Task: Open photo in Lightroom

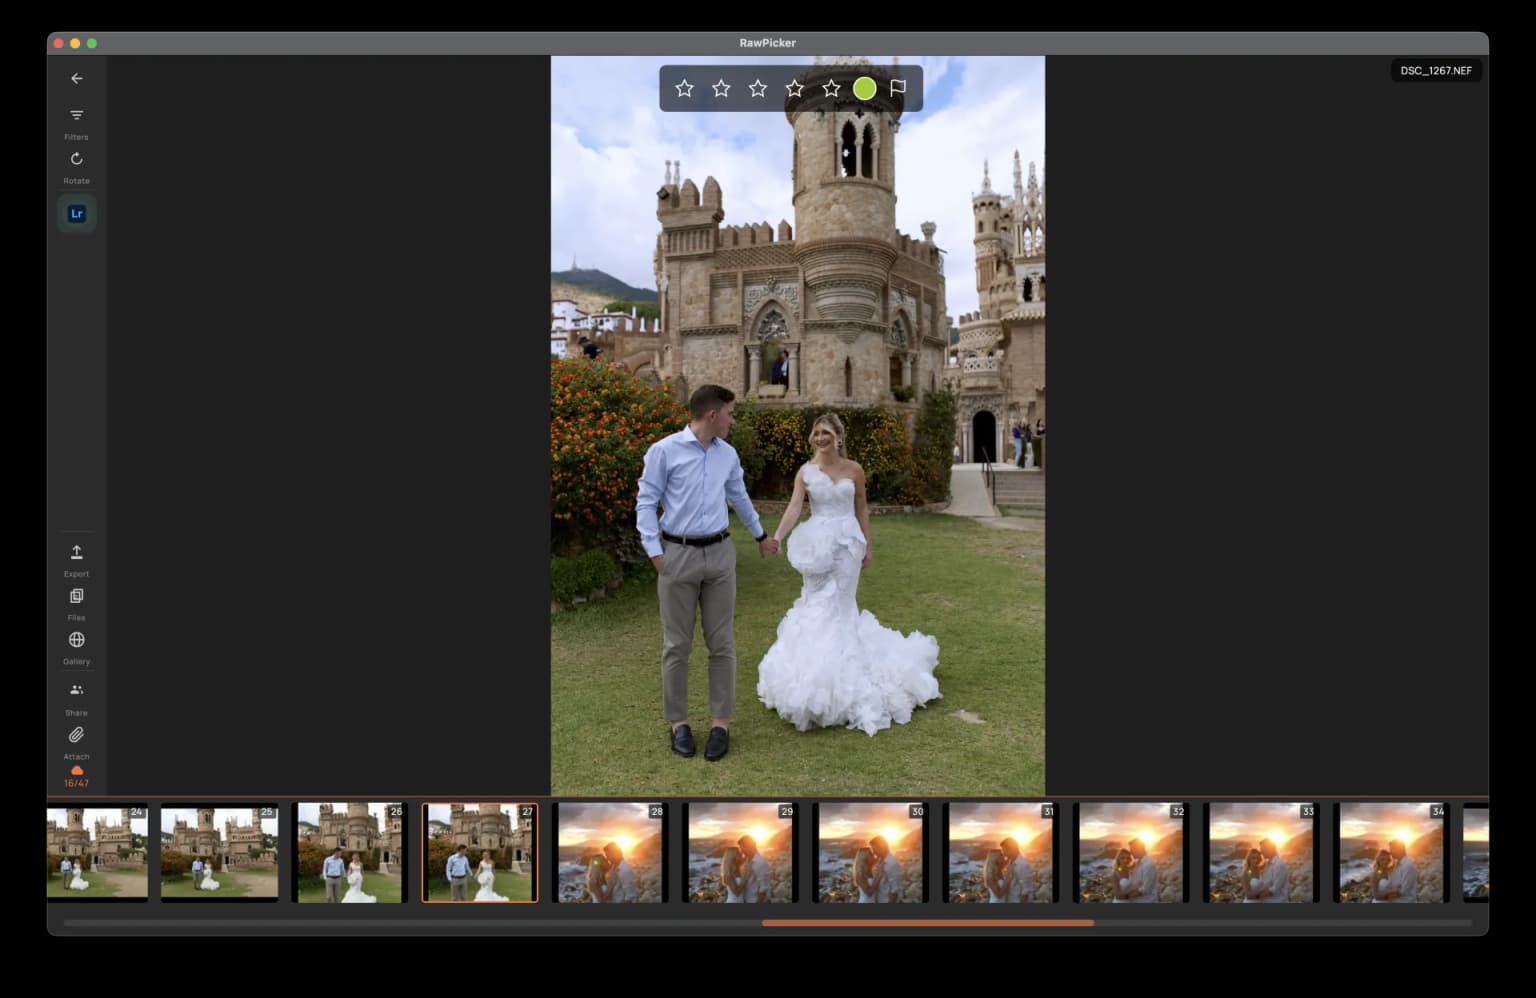Action: click(x=77, y=214)
